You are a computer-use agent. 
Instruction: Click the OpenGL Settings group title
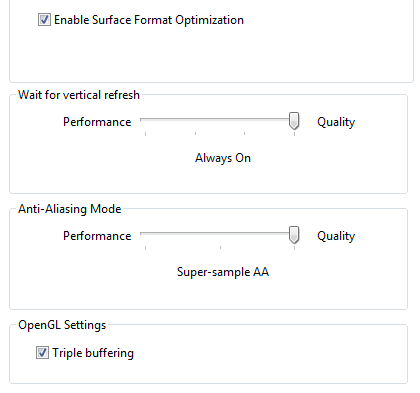point(62,325)
